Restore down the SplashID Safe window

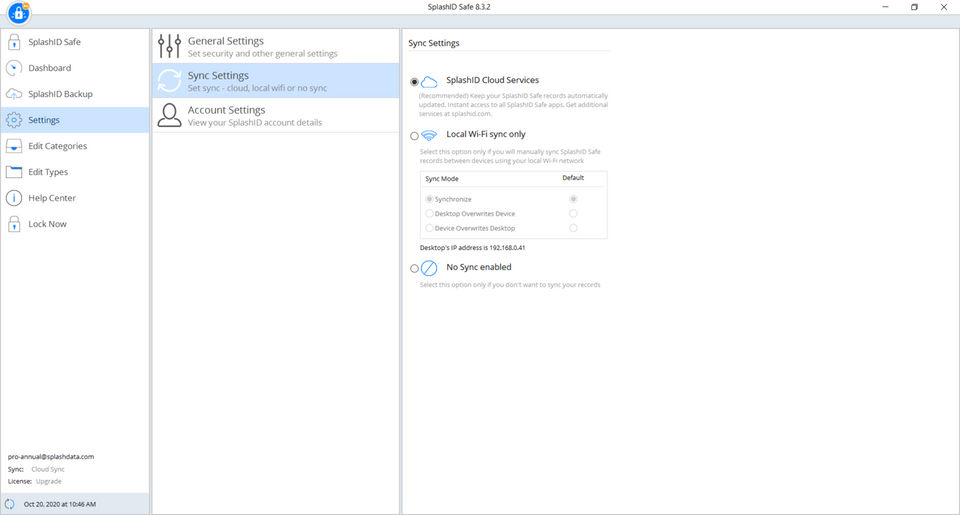point(914,7)
